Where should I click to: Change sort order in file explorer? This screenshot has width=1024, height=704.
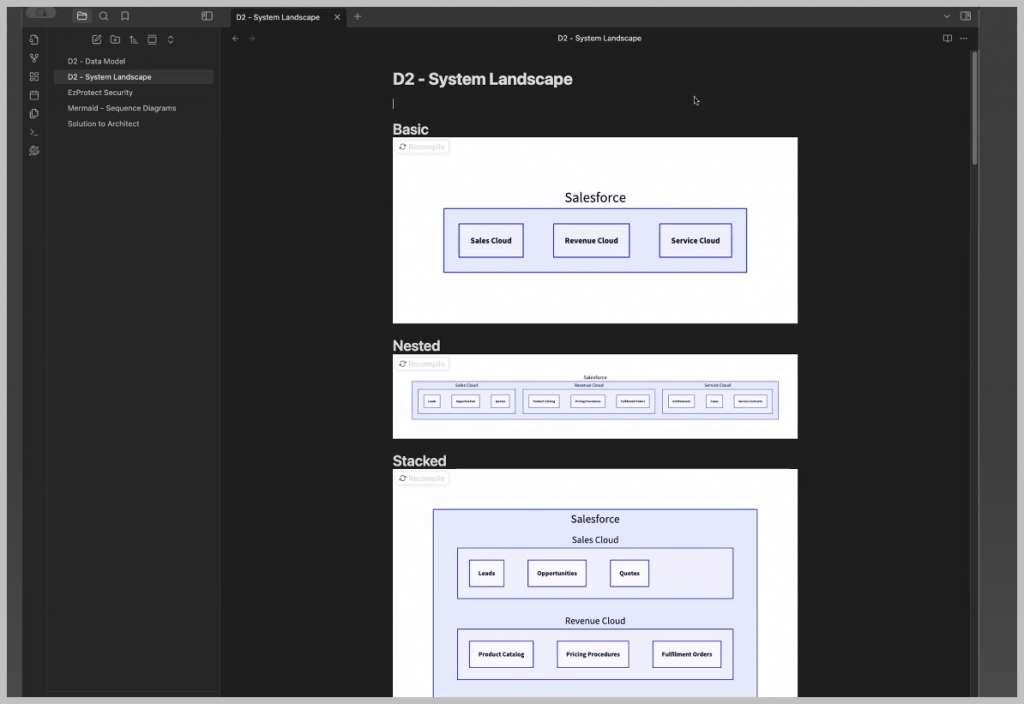point(133,40)
